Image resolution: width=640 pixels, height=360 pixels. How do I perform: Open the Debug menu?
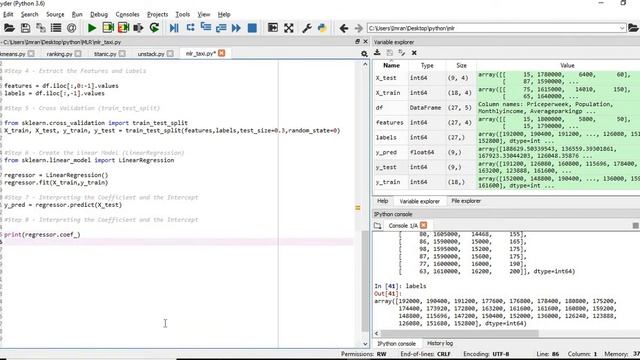click(x=99, y=14)
